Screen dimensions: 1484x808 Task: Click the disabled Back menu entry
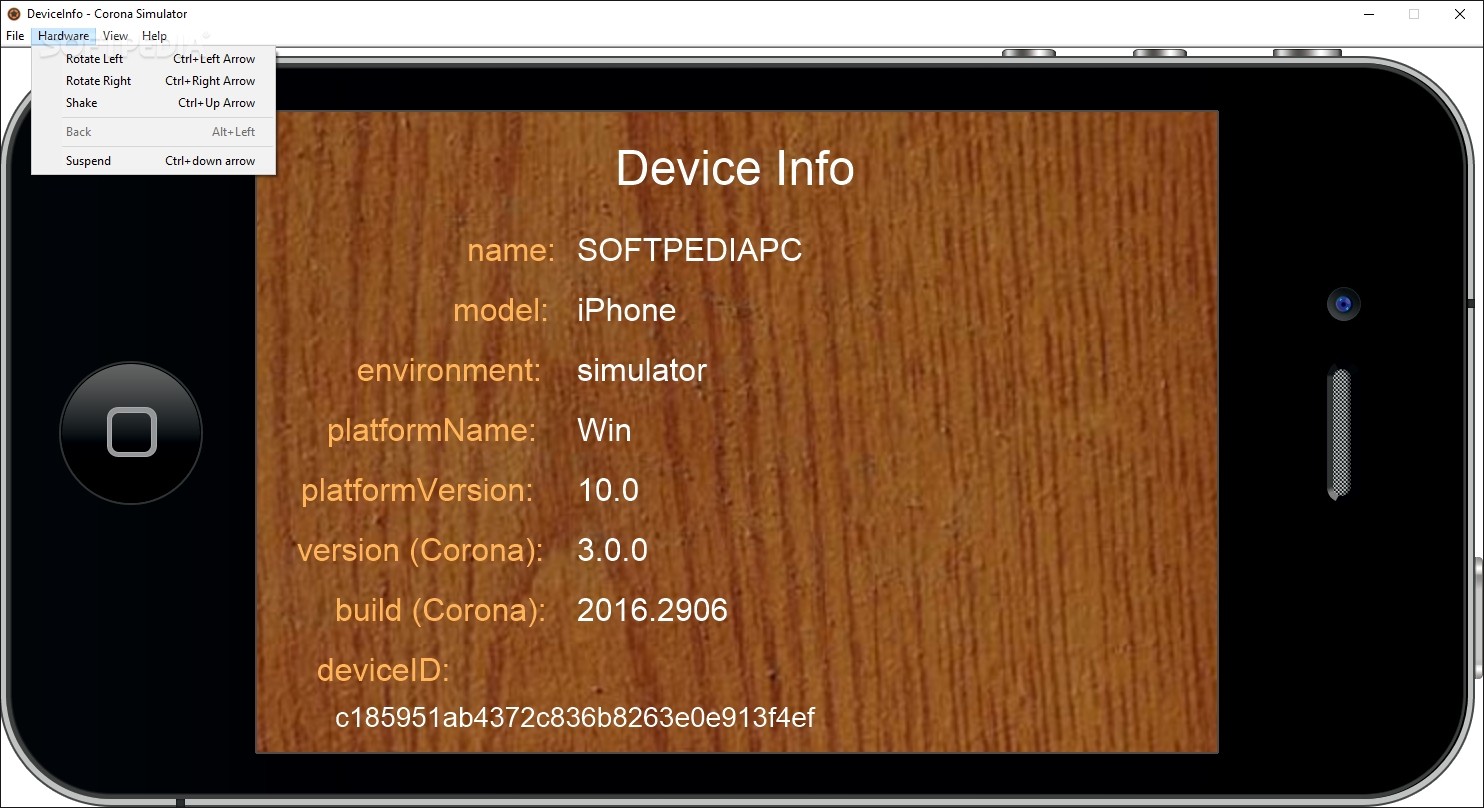[153, 132]
